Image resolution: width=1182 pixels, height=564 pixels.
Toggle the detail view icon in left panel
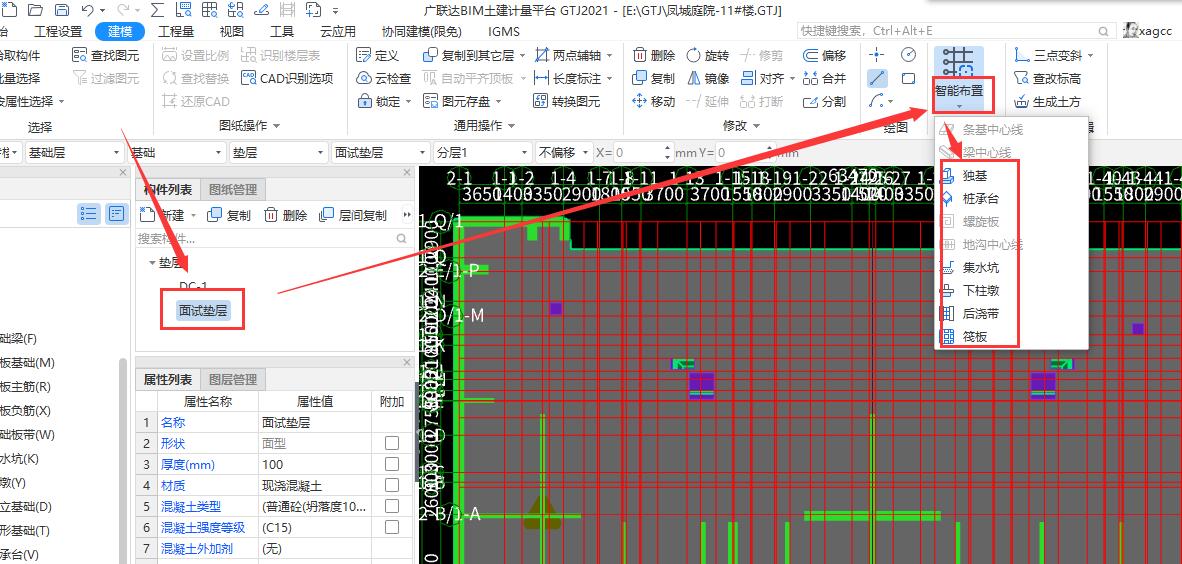point(116,213)
